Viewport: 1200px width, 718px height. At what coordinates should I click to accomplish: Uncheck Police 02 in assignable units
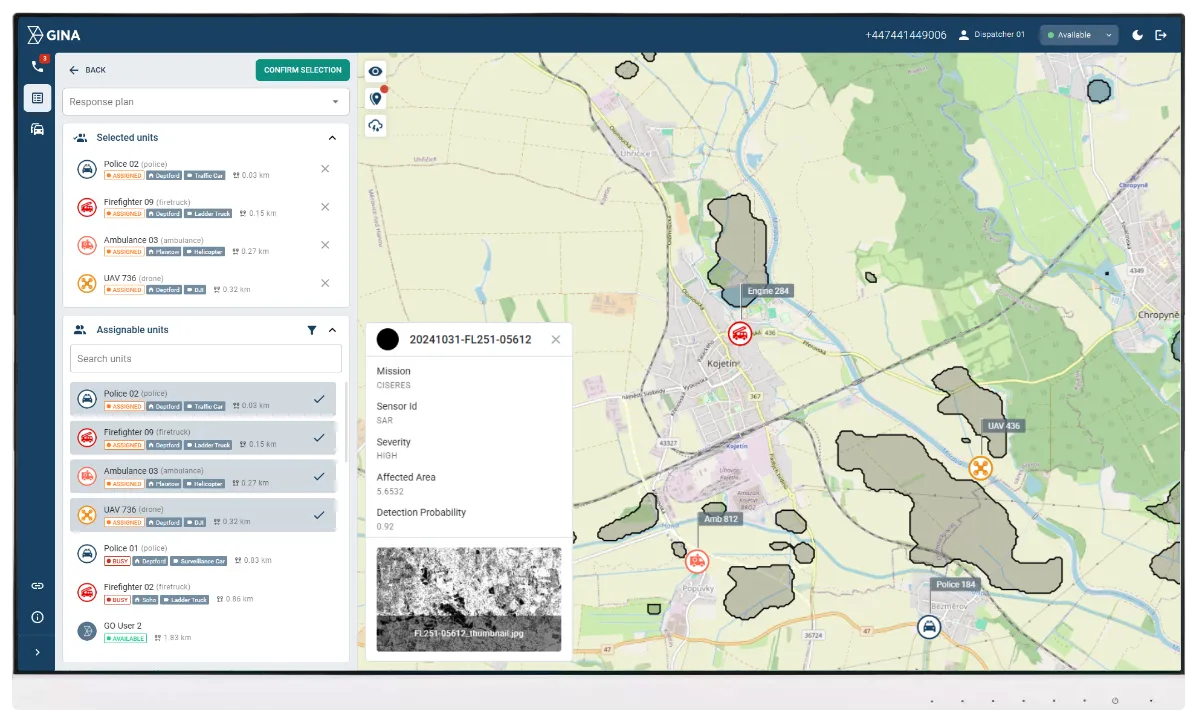tap(319, 398)
